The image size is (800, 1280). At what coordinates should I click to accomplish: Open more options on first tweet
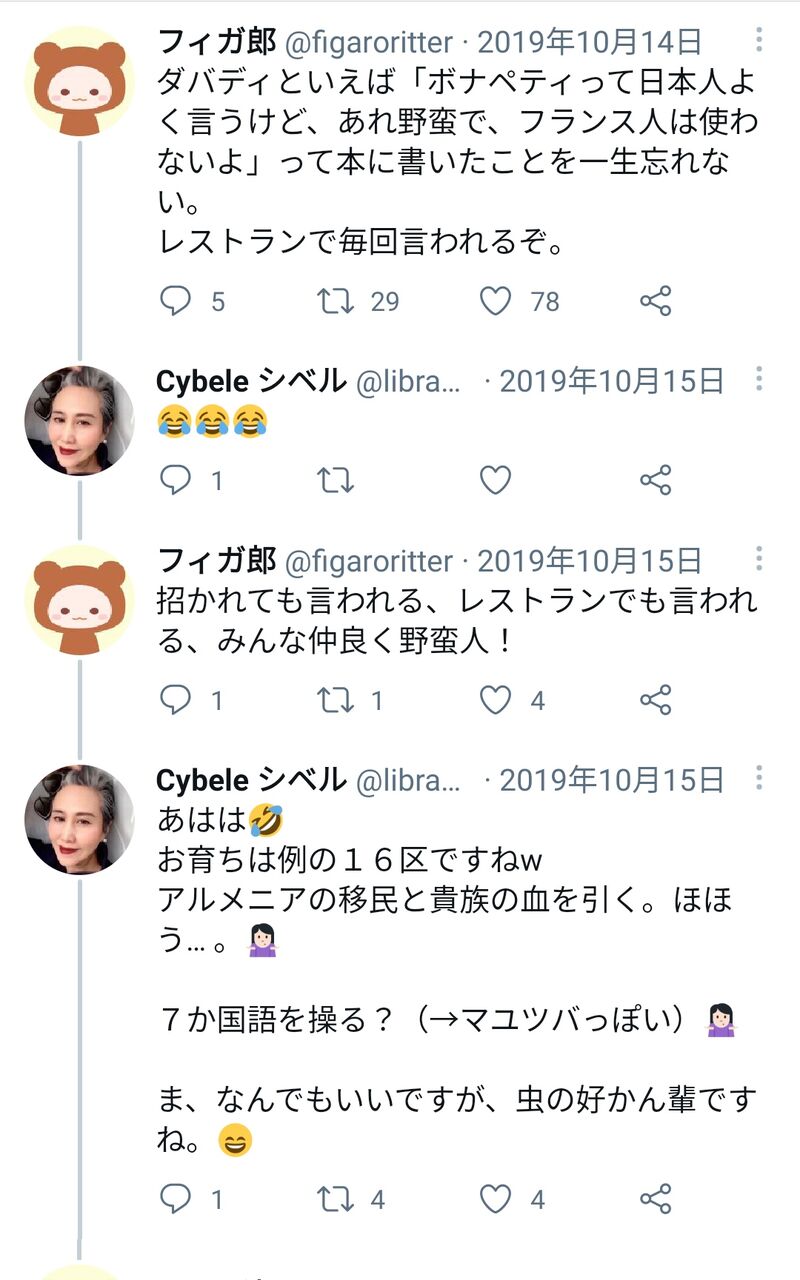point(760,41)
